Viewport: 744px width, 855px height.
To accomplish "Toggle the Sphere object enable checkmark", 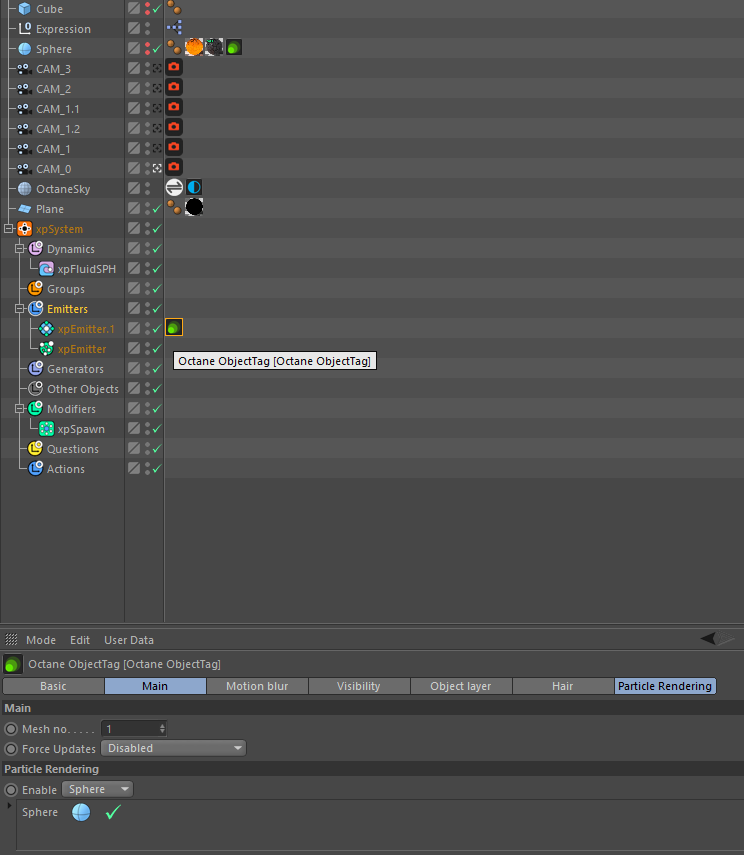I will pyautogui.click(x=157, y=49).
